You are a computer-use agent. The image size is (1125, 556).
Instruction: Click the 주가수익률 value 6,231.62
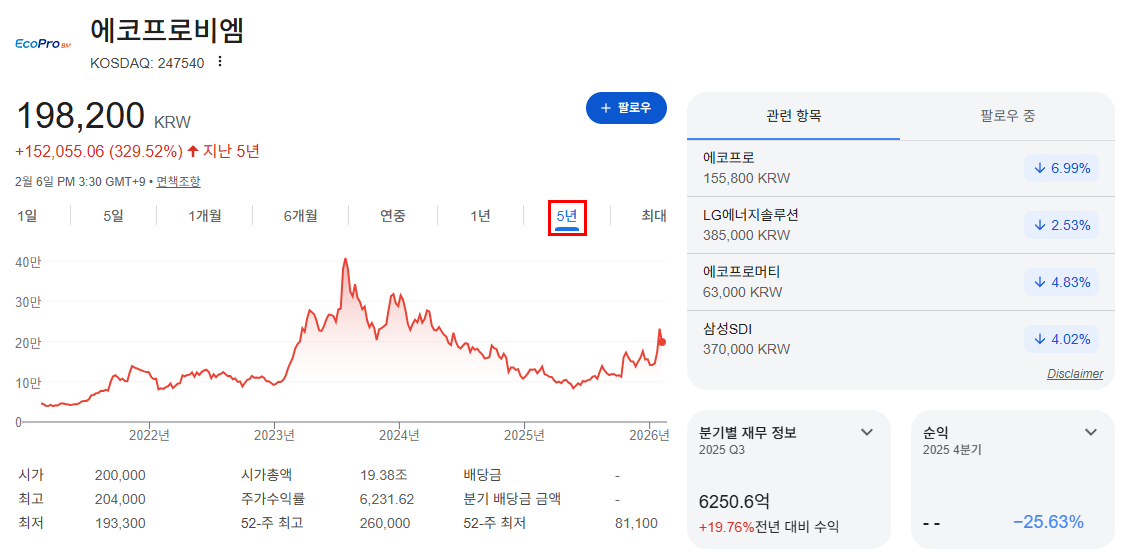pos(387,499)
